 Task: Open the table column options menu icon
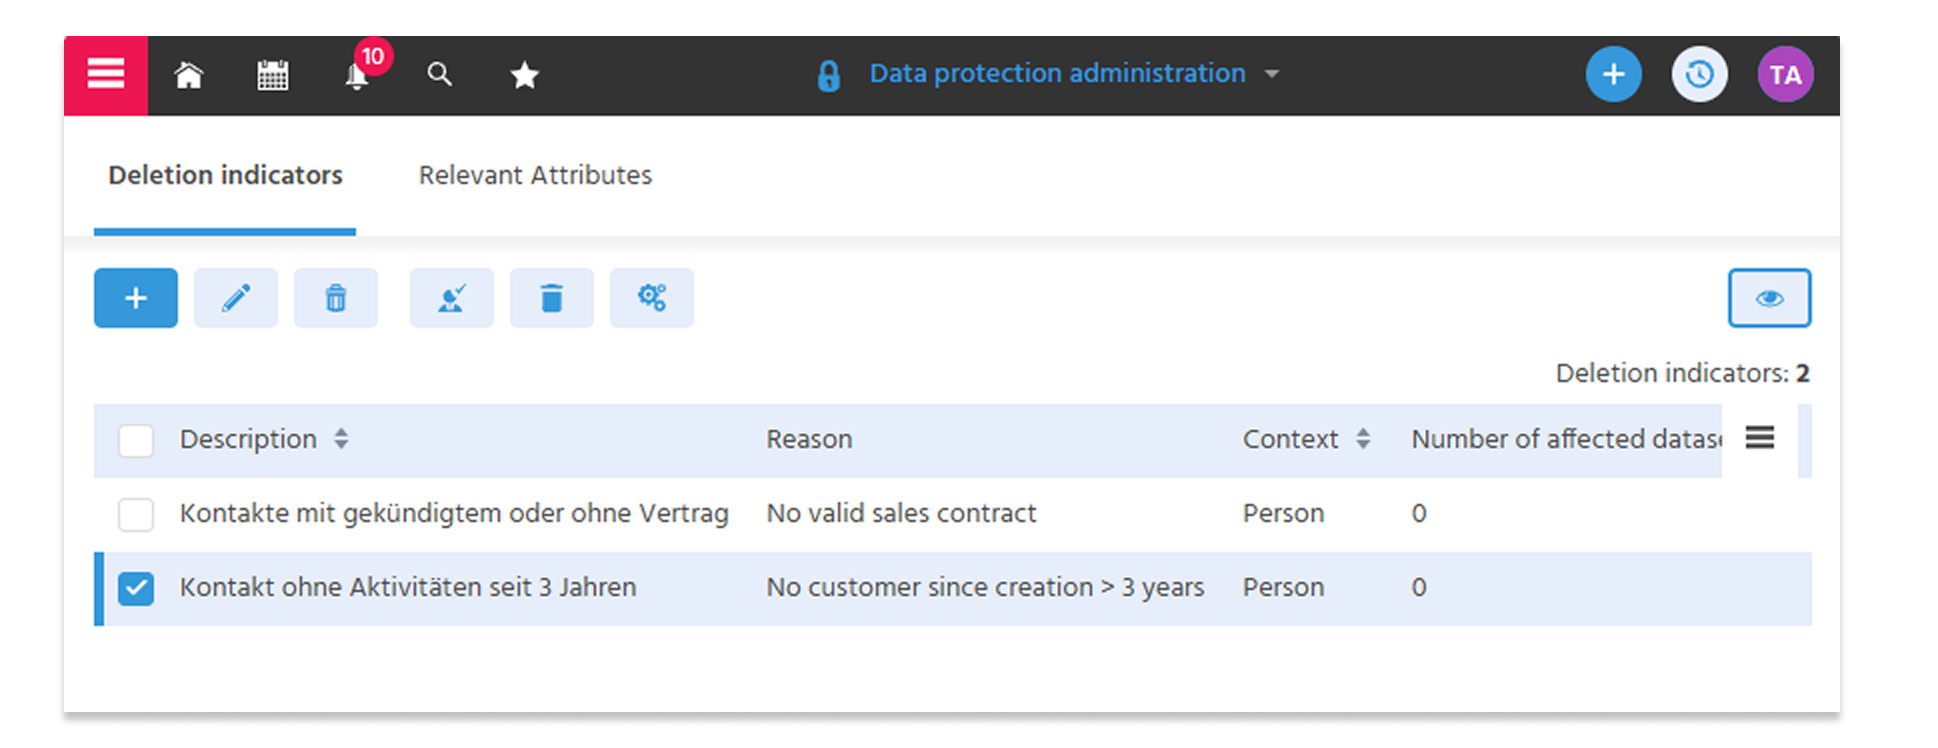(x=1760, y=437)
